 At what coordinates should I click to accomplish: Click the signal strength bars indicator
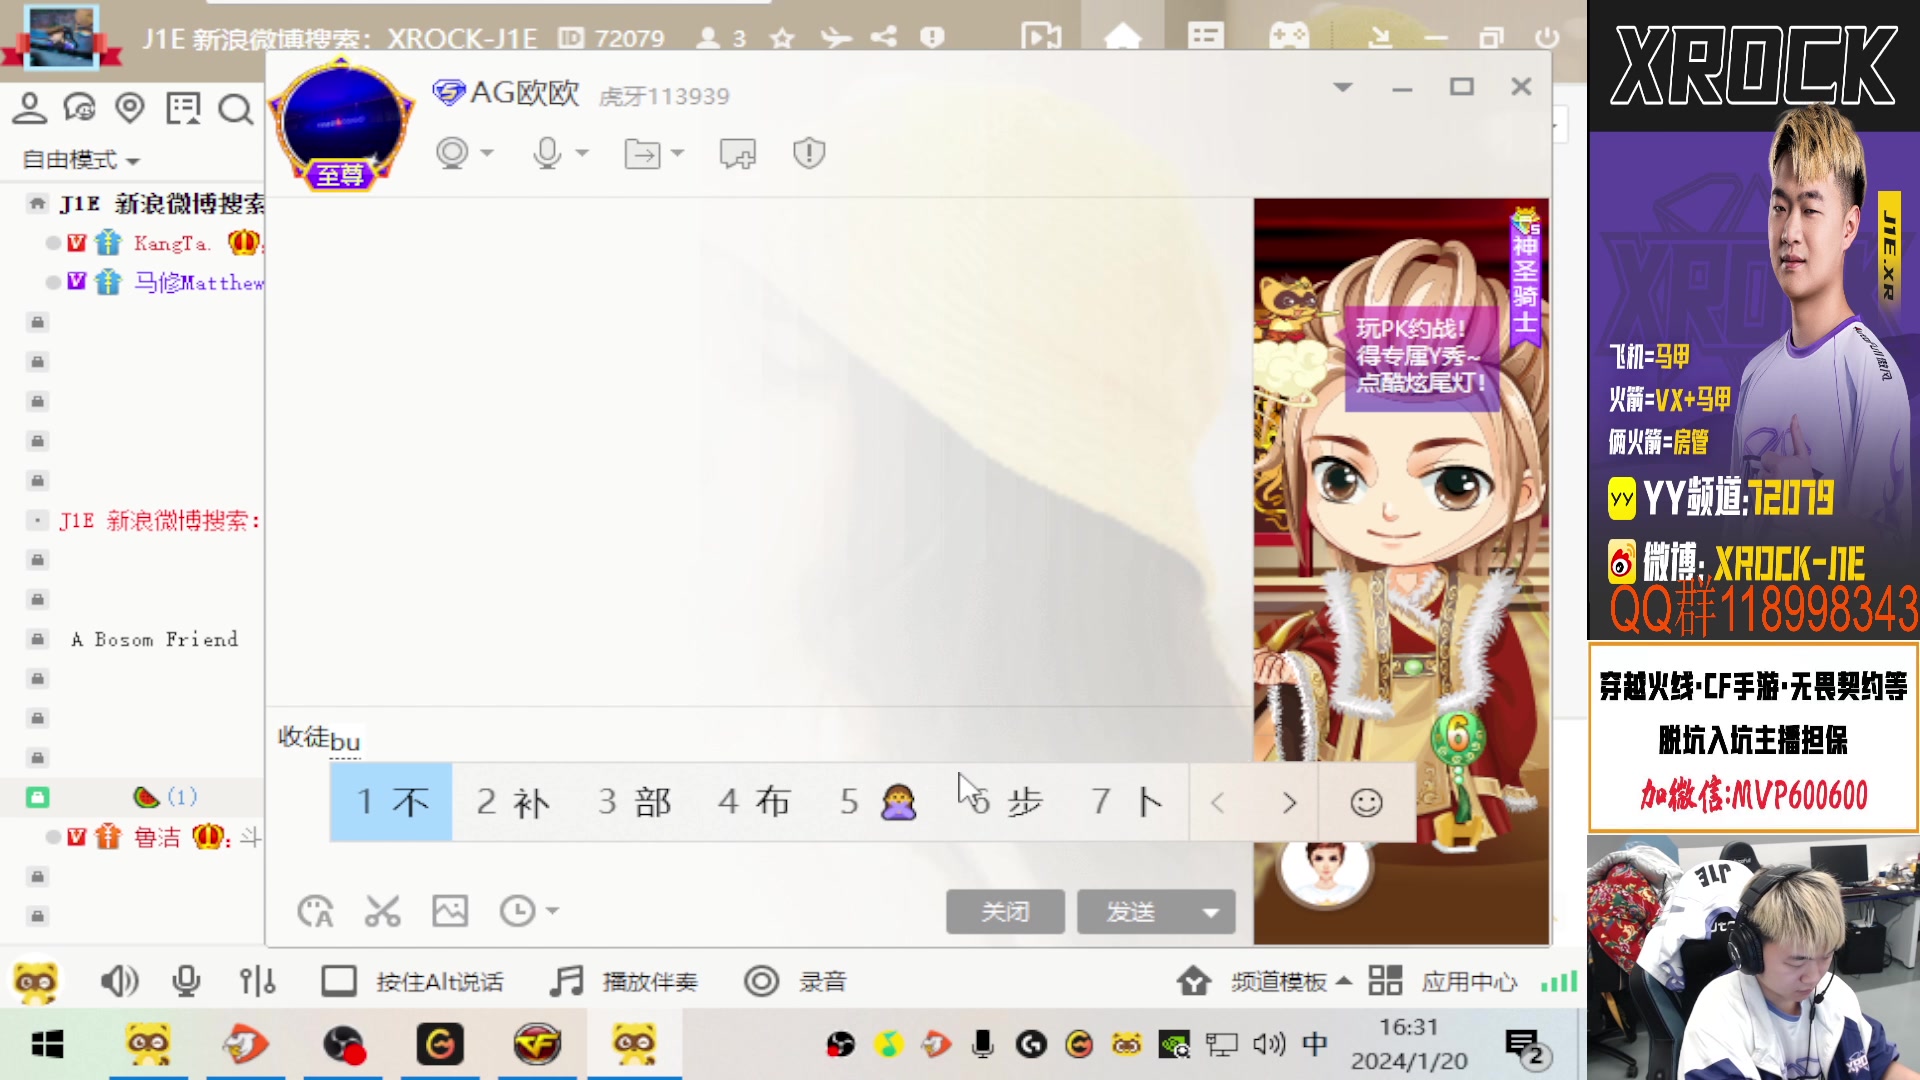tap(1559, 981)
